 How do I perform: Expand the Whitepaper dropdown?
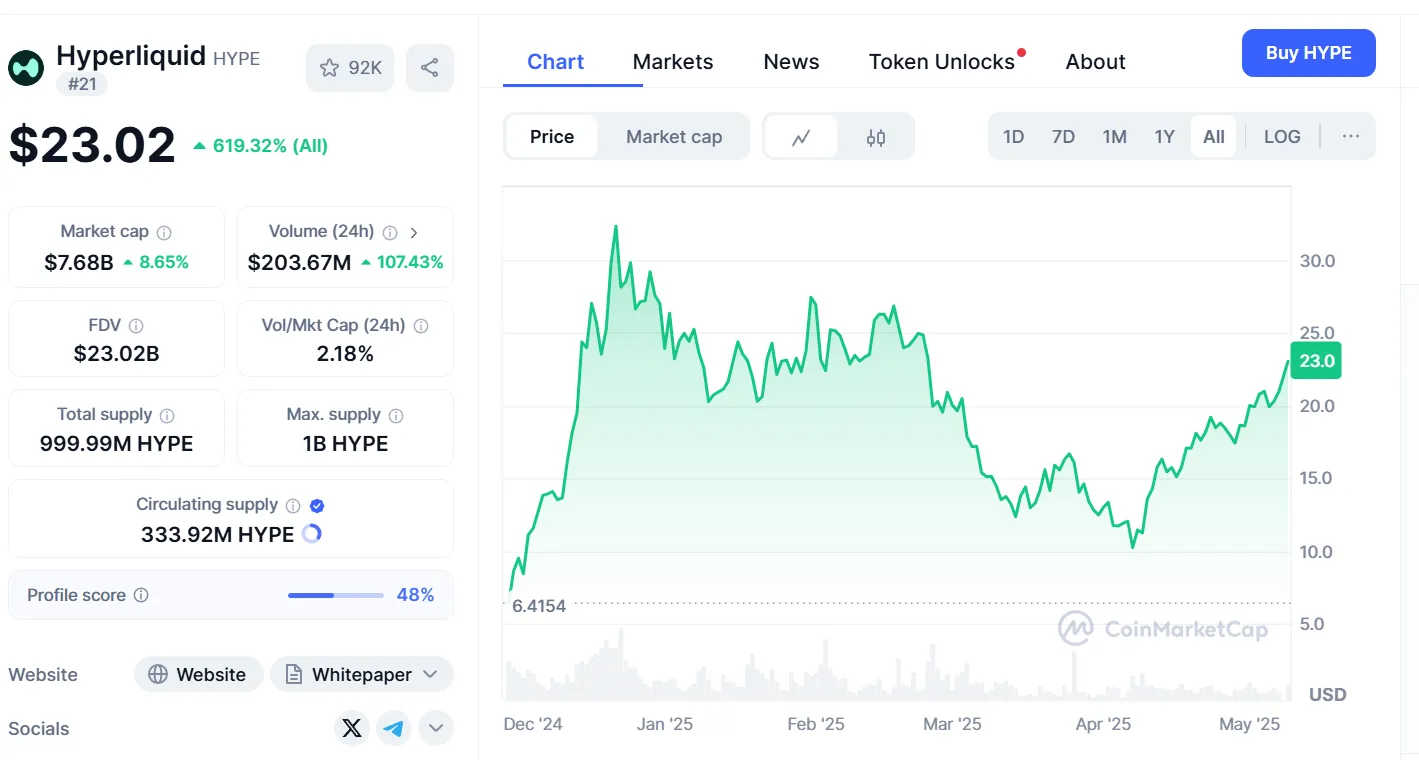[x=362, y=674]
